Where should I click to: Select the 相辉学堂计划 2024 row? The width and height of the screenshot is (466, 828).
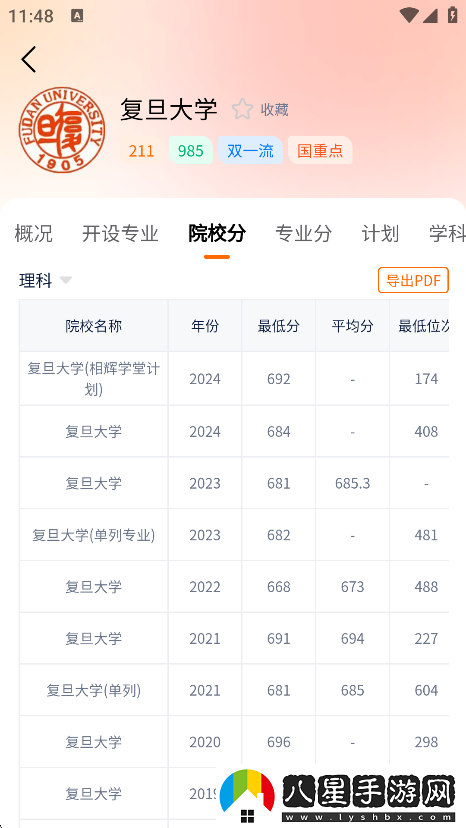tap(234, 379)
